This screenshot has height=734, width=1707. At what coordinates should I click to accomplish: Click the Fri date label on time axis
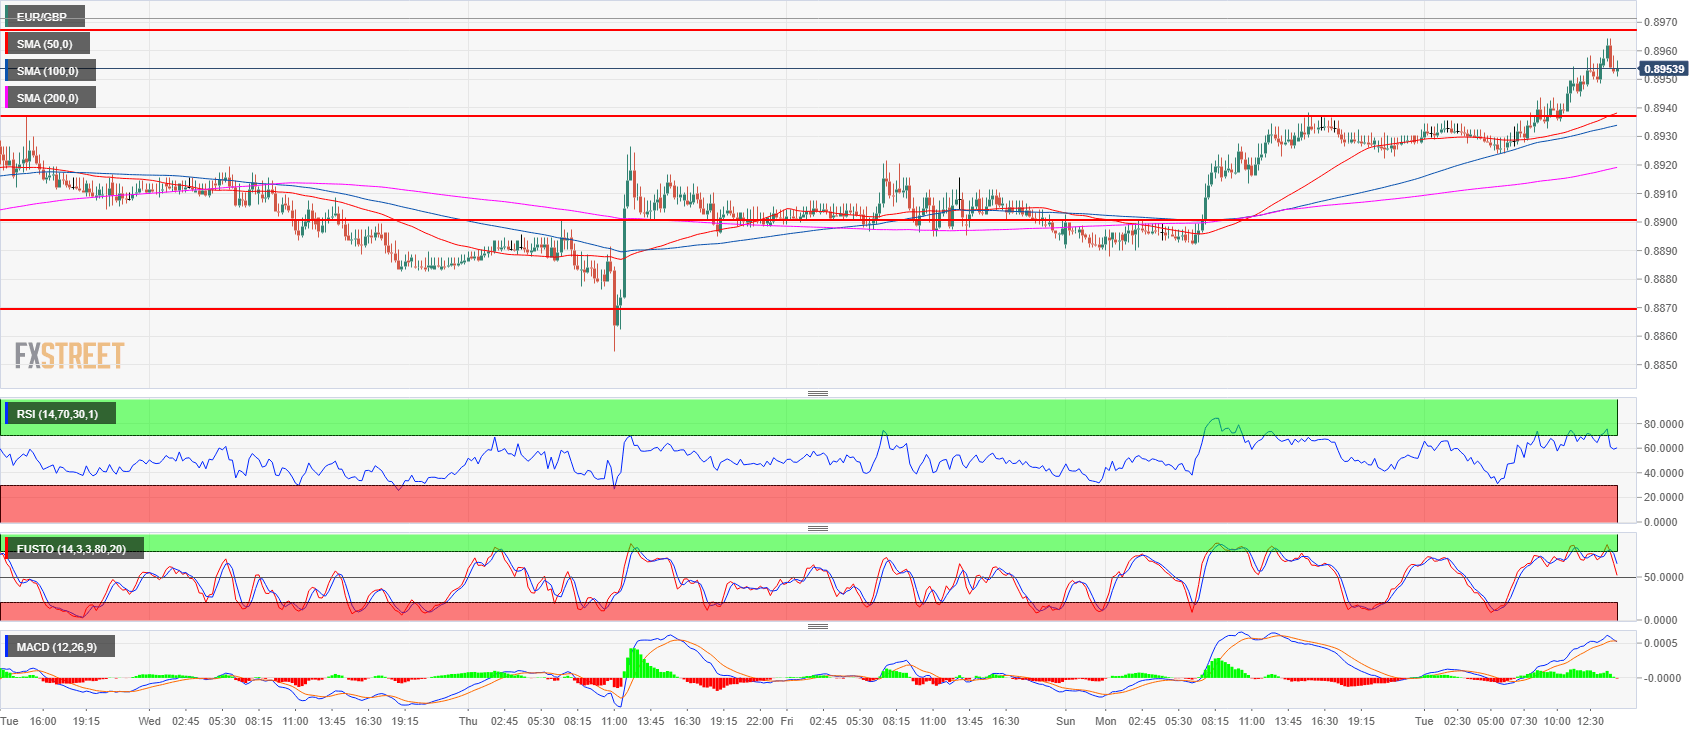pyautogui.click(x=787, y=721)
